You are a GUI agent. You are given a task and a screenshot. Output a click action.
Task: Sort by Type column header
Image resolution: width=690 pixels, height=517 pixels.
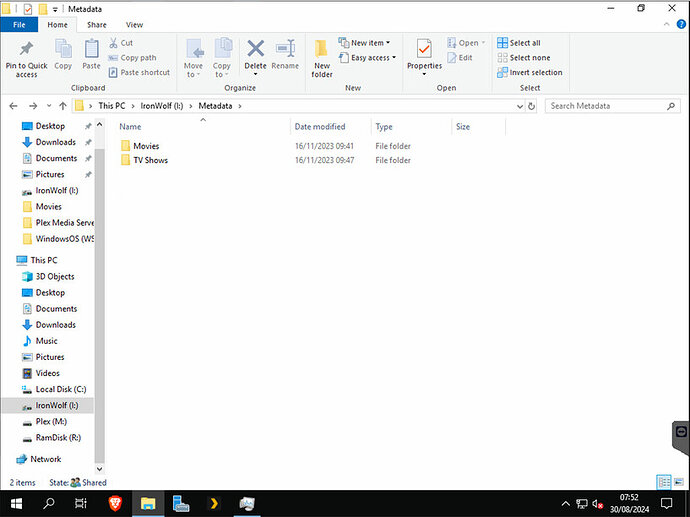384,127
